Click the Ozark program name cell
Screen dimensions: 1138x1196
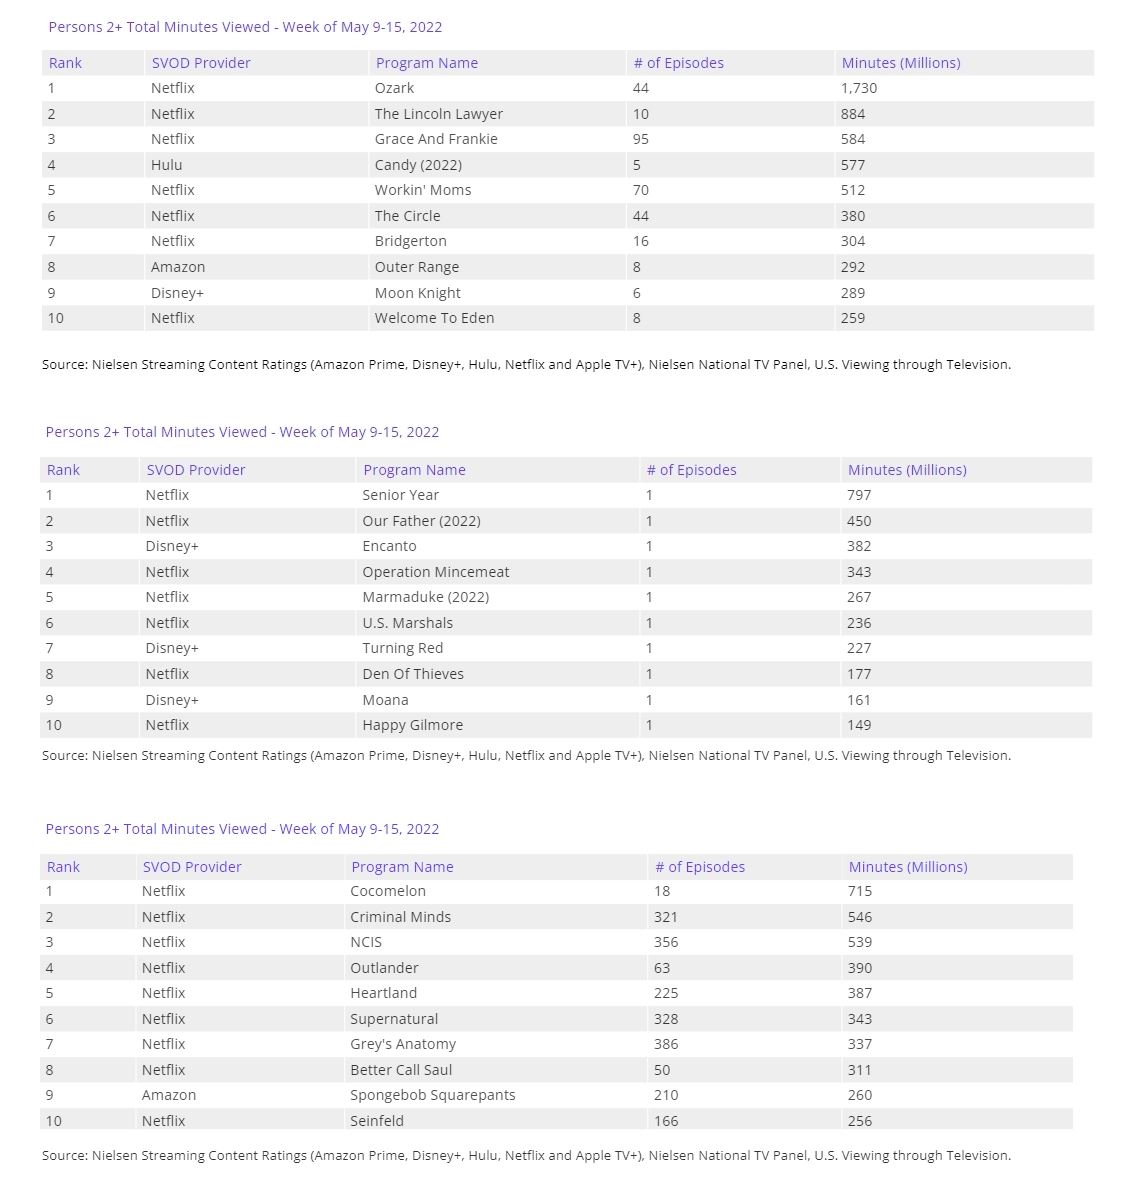[394, 88]
